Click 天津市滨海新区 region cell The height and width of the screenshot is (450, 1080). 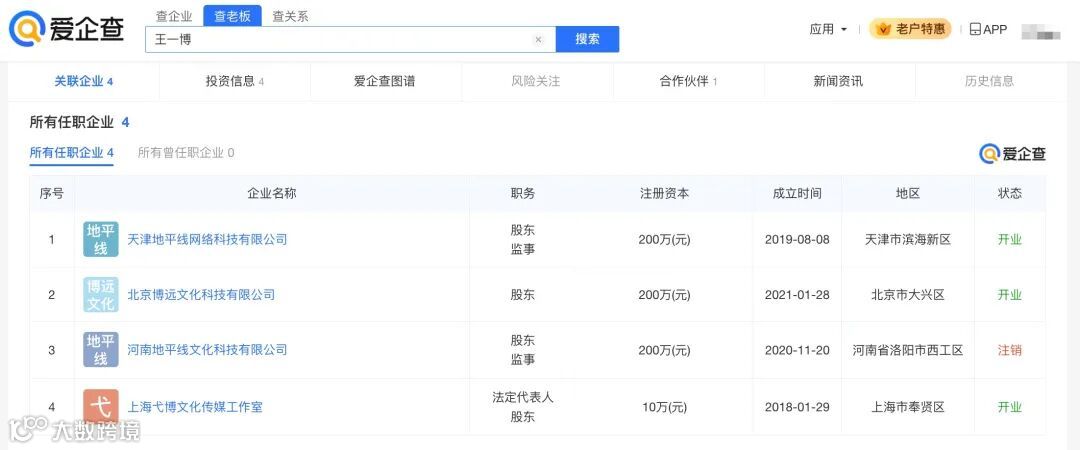click(908, 240)
